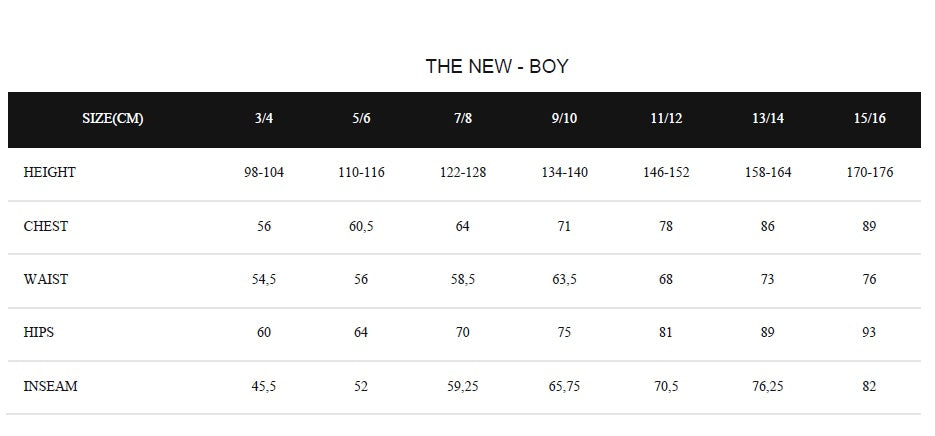Select the 5/6 size column header
Screen dimensions: 935x436
click(361, 119)
